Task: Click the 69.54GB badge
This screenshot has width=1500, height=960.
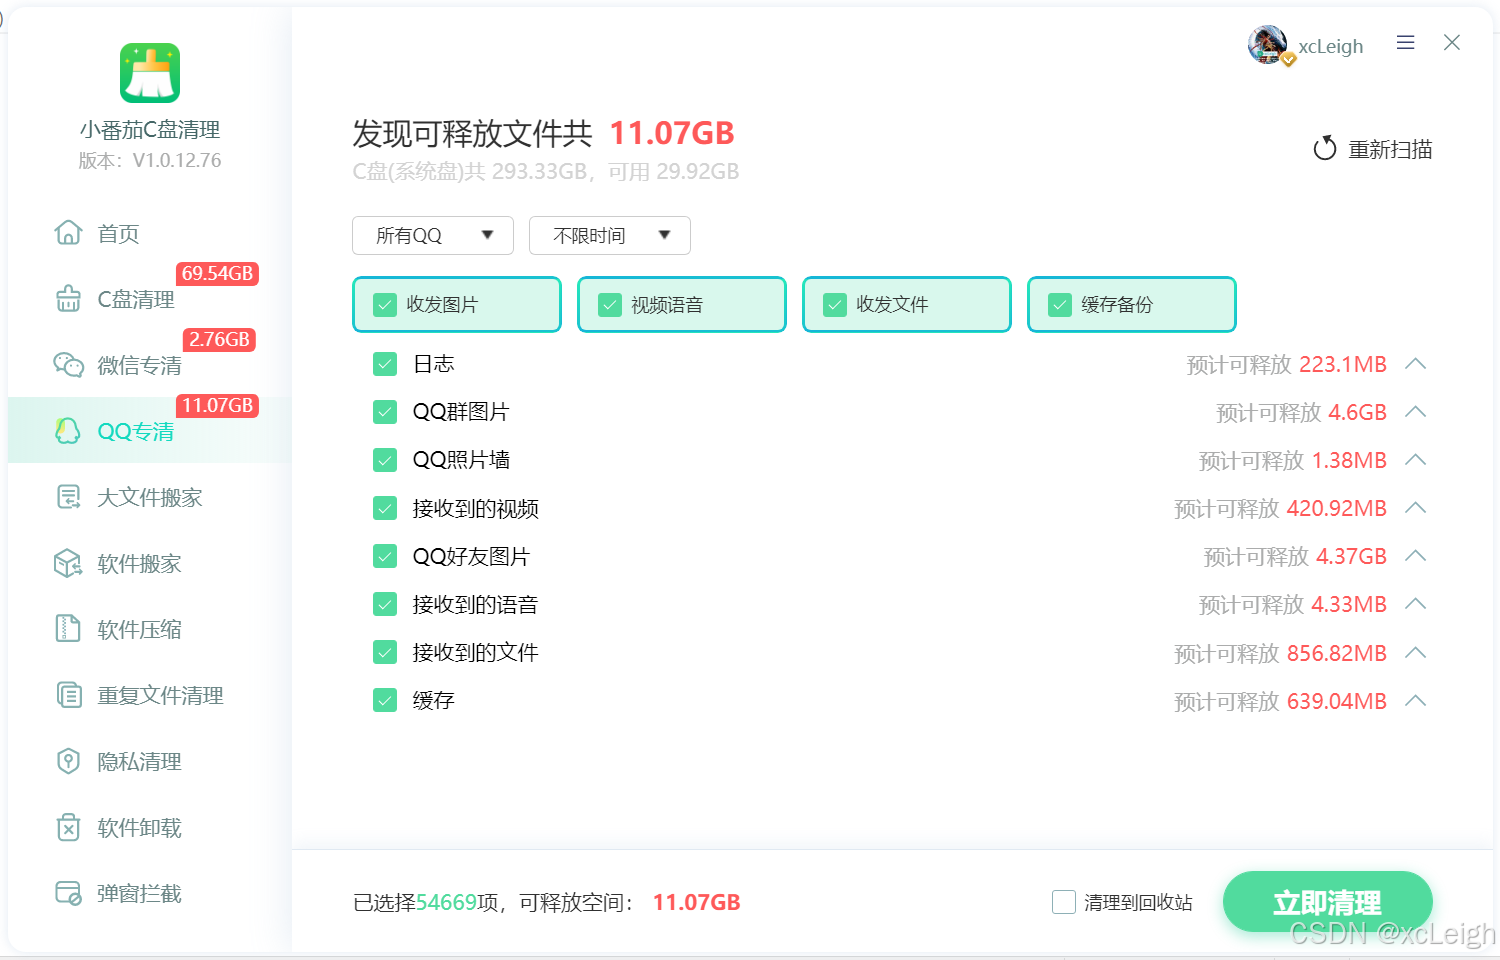Action: point(217,274)
